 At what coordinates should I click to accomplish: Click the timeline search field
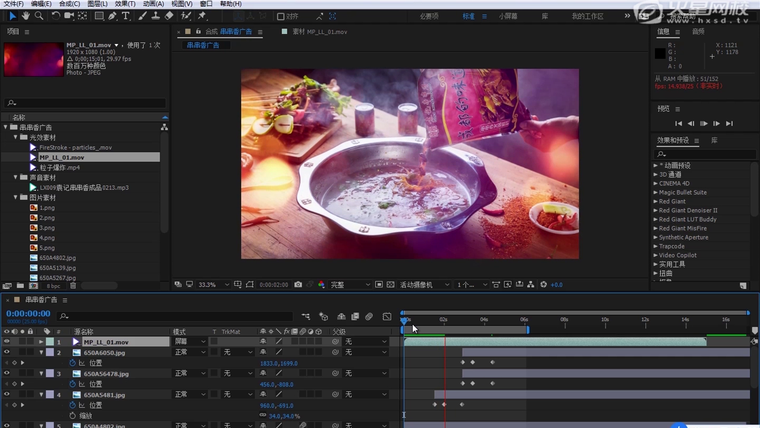[x=150, y=314]
